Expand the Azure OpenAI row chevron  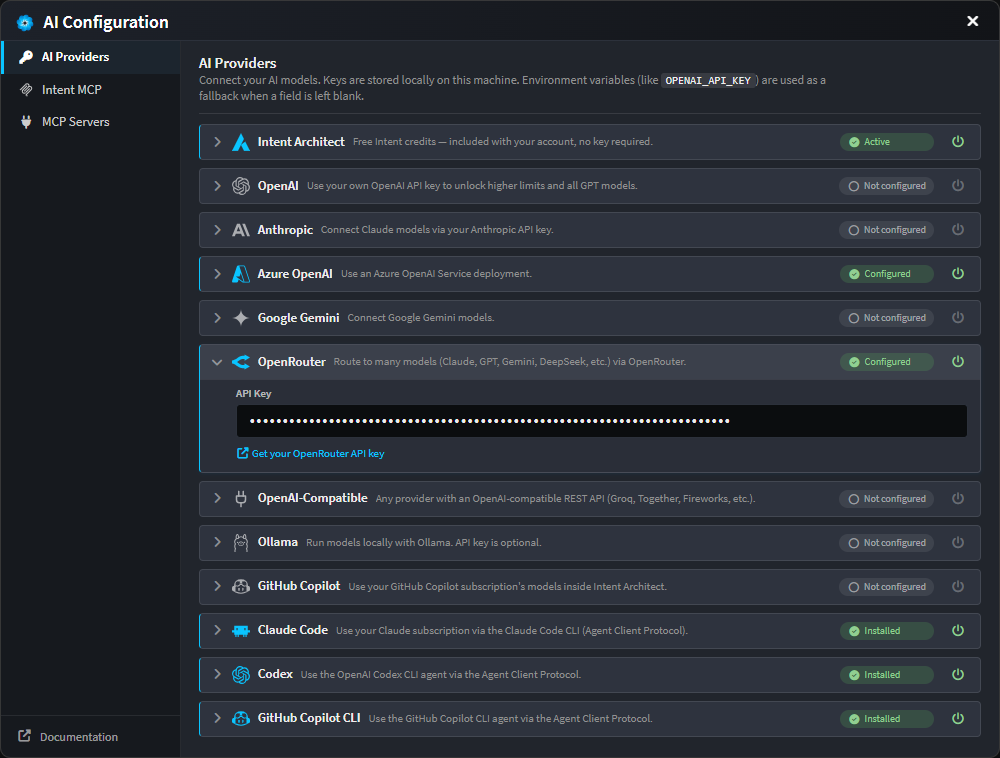217,273
